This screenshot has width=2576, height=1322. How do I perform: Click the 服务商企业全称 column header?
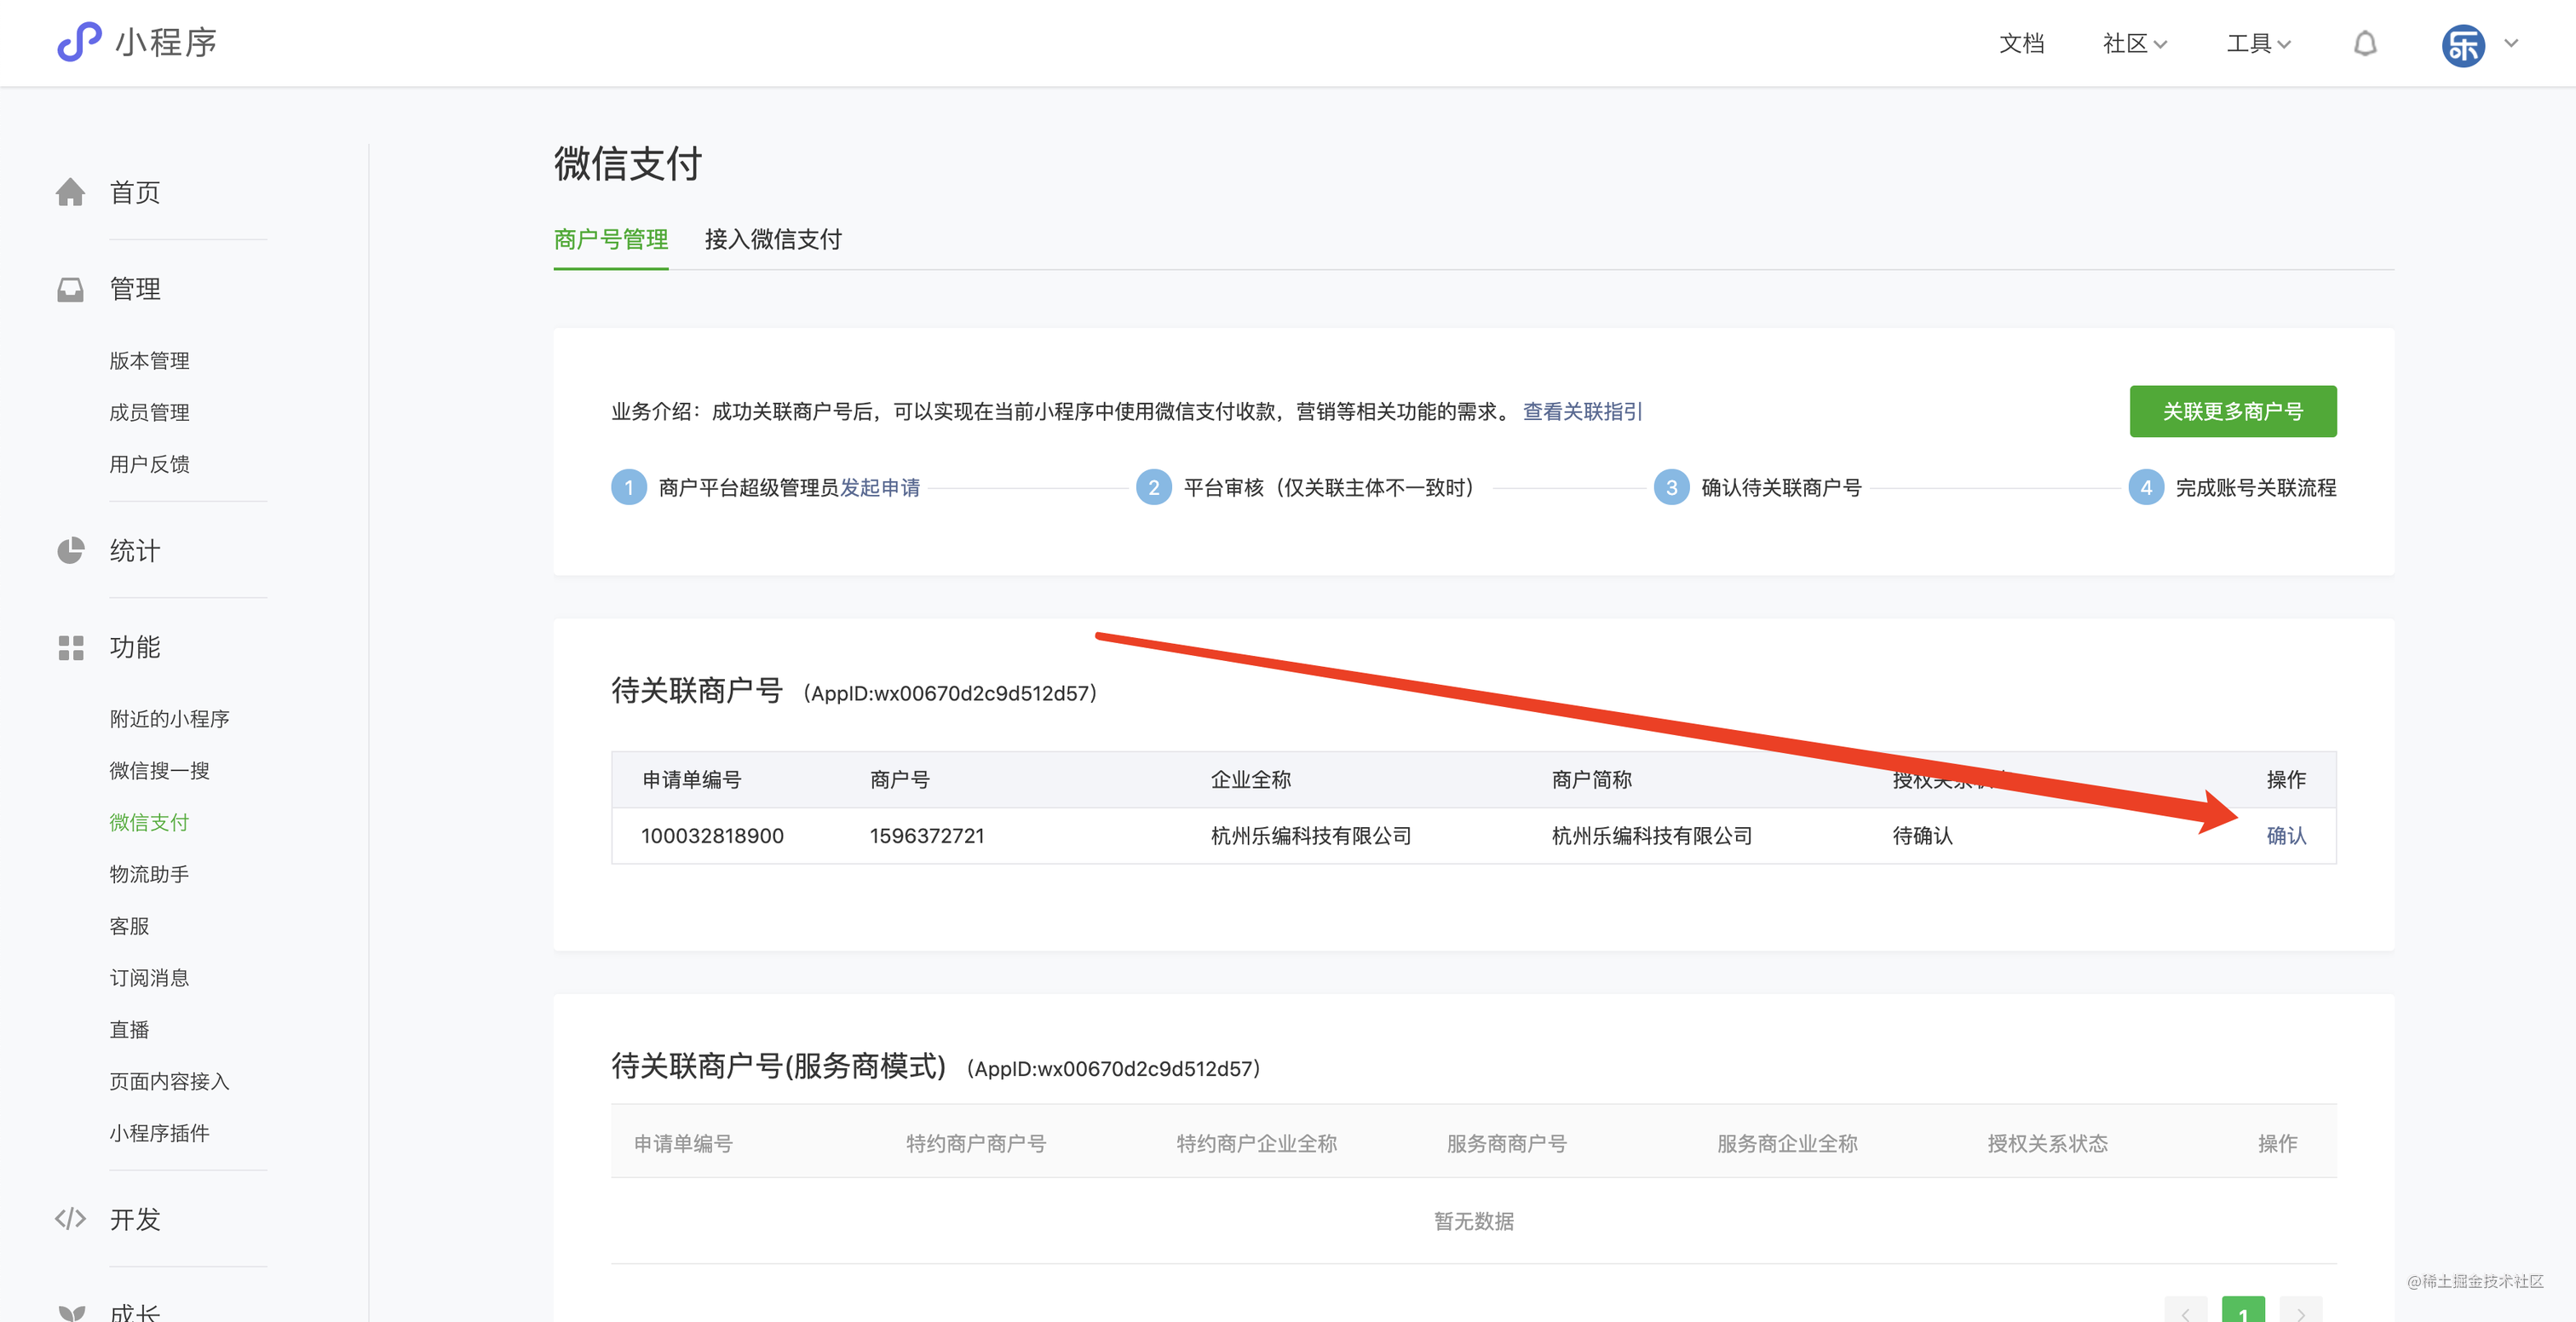[x=1787, y=1143]
